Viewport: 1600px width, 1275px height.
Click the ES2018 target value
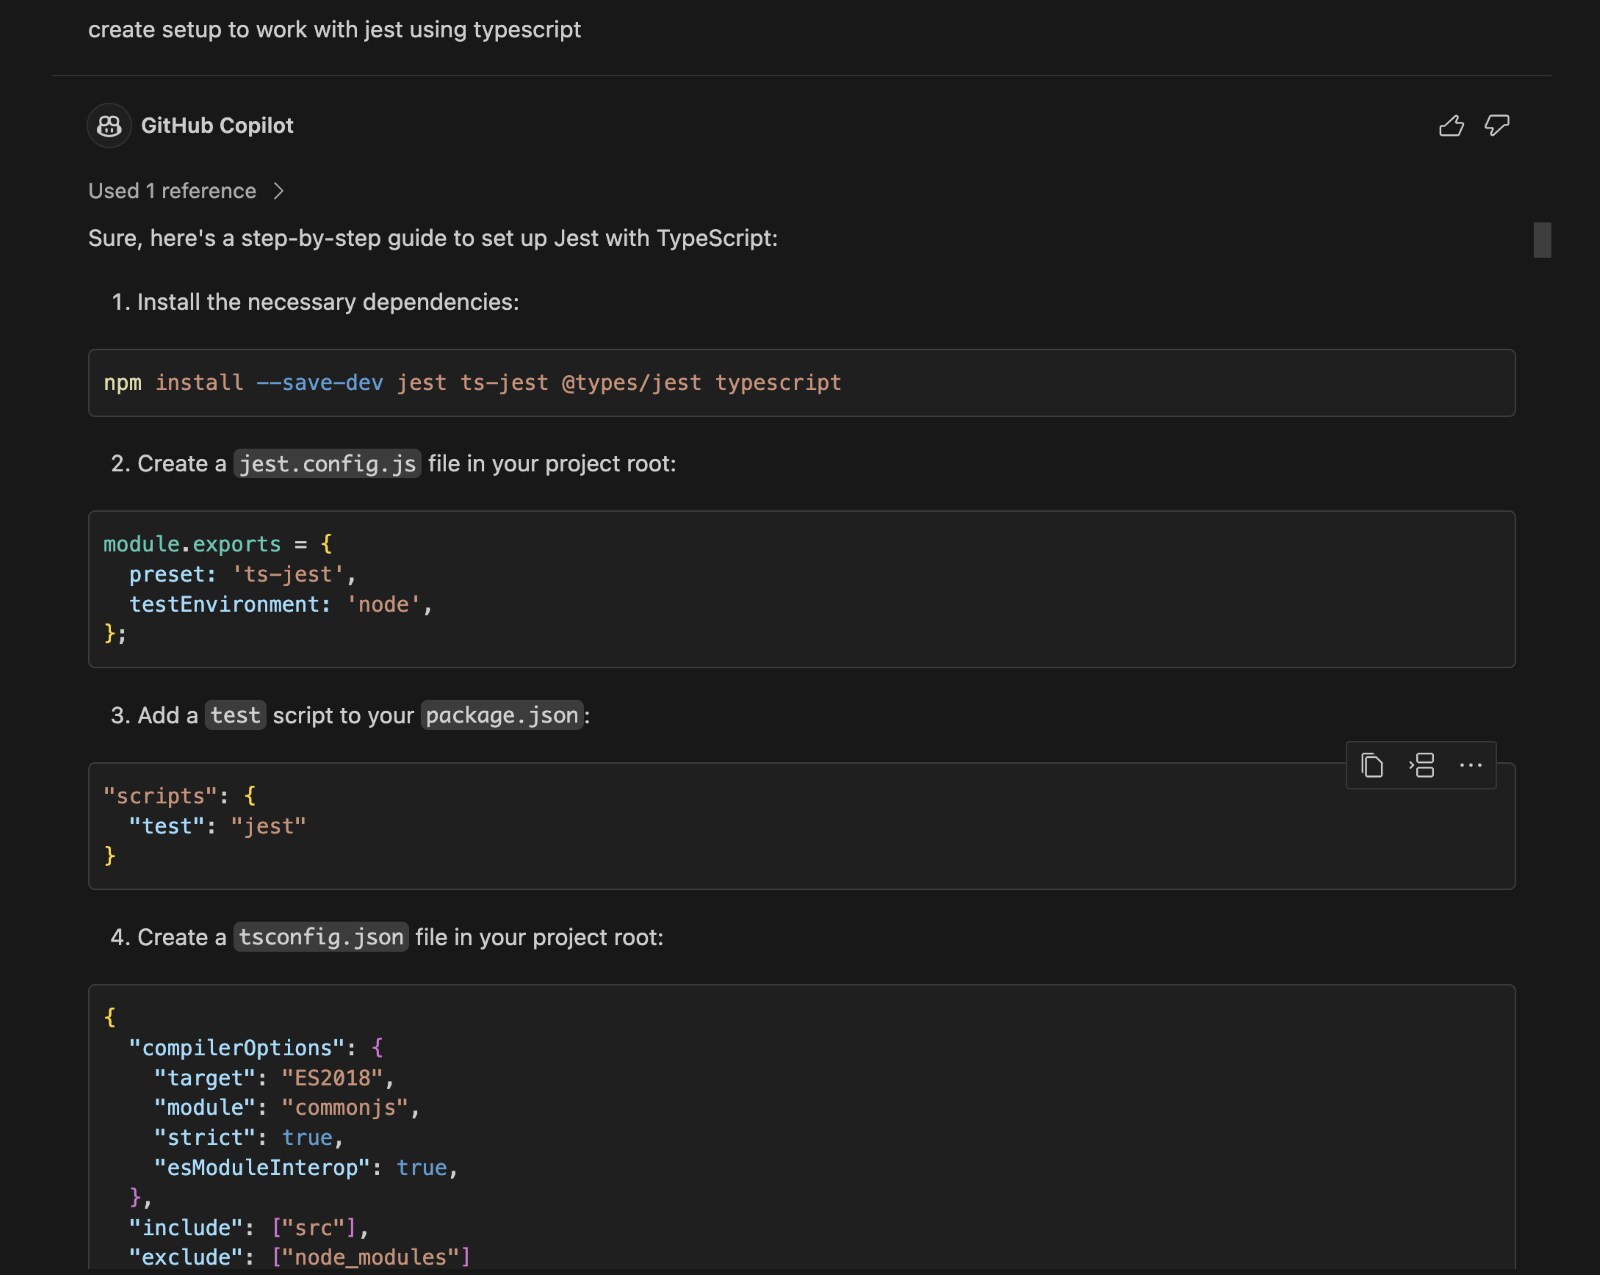pos(334,1077)
